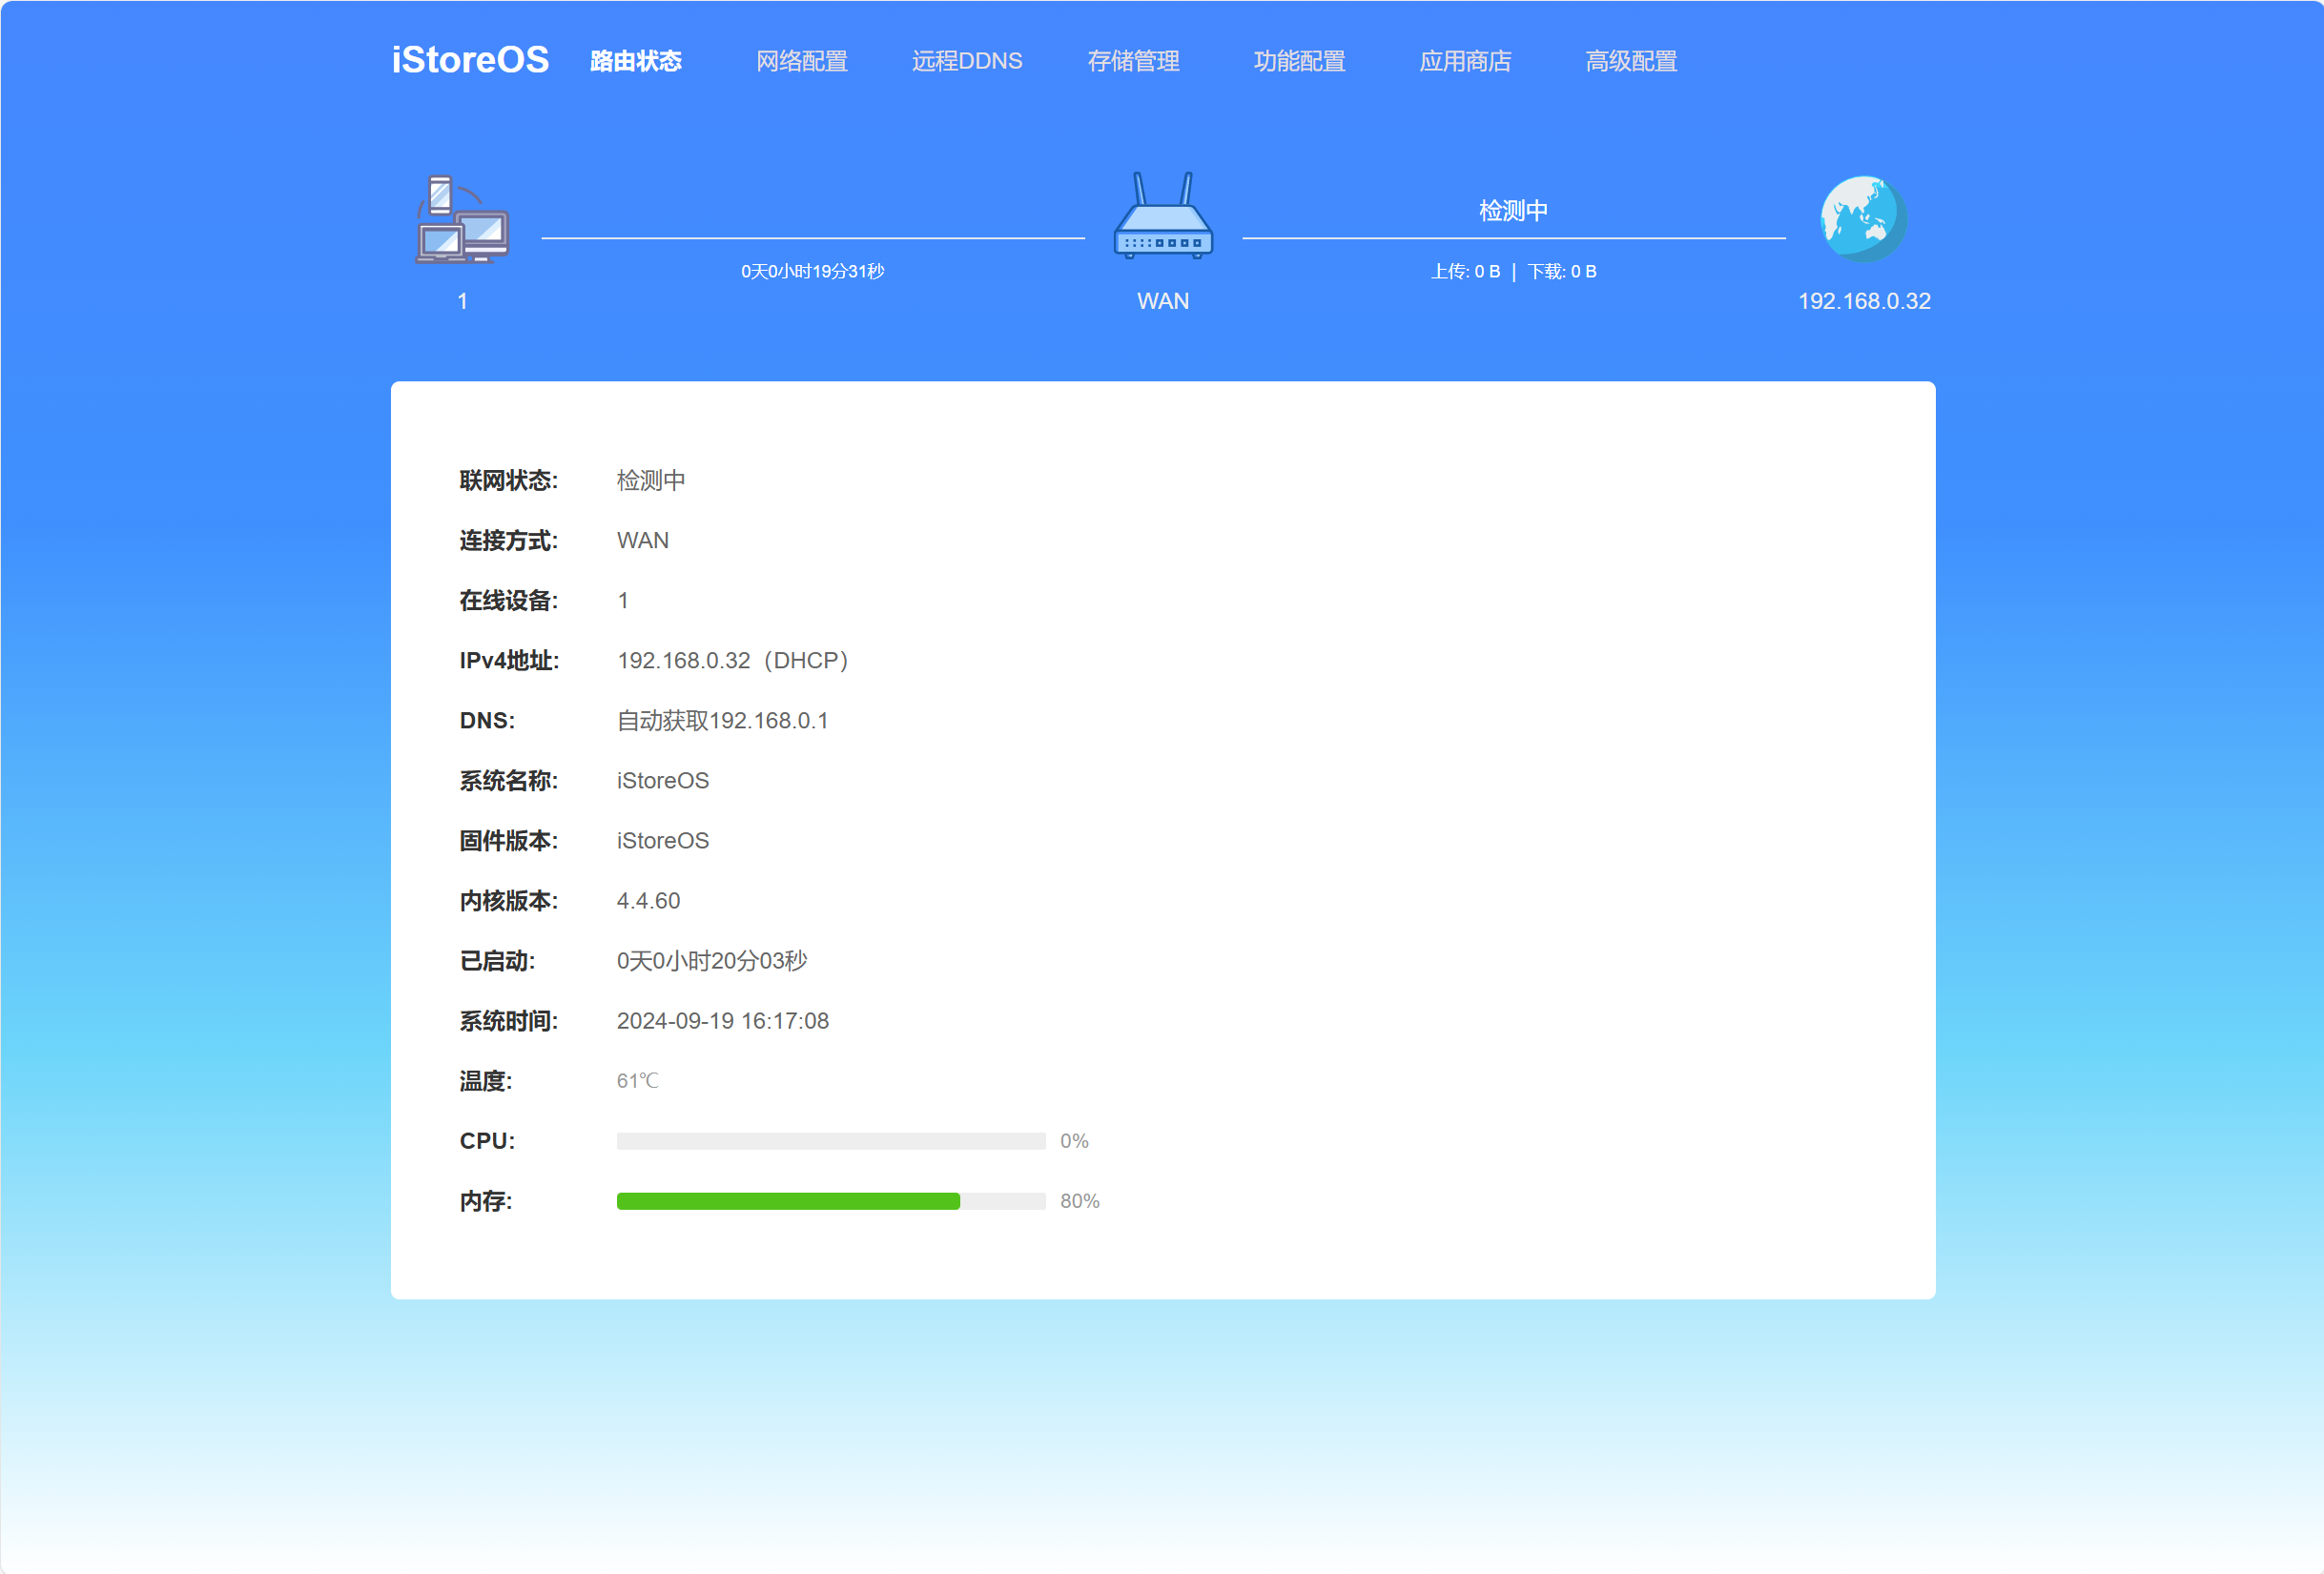Click the 温度 label

coord(486,1081)
